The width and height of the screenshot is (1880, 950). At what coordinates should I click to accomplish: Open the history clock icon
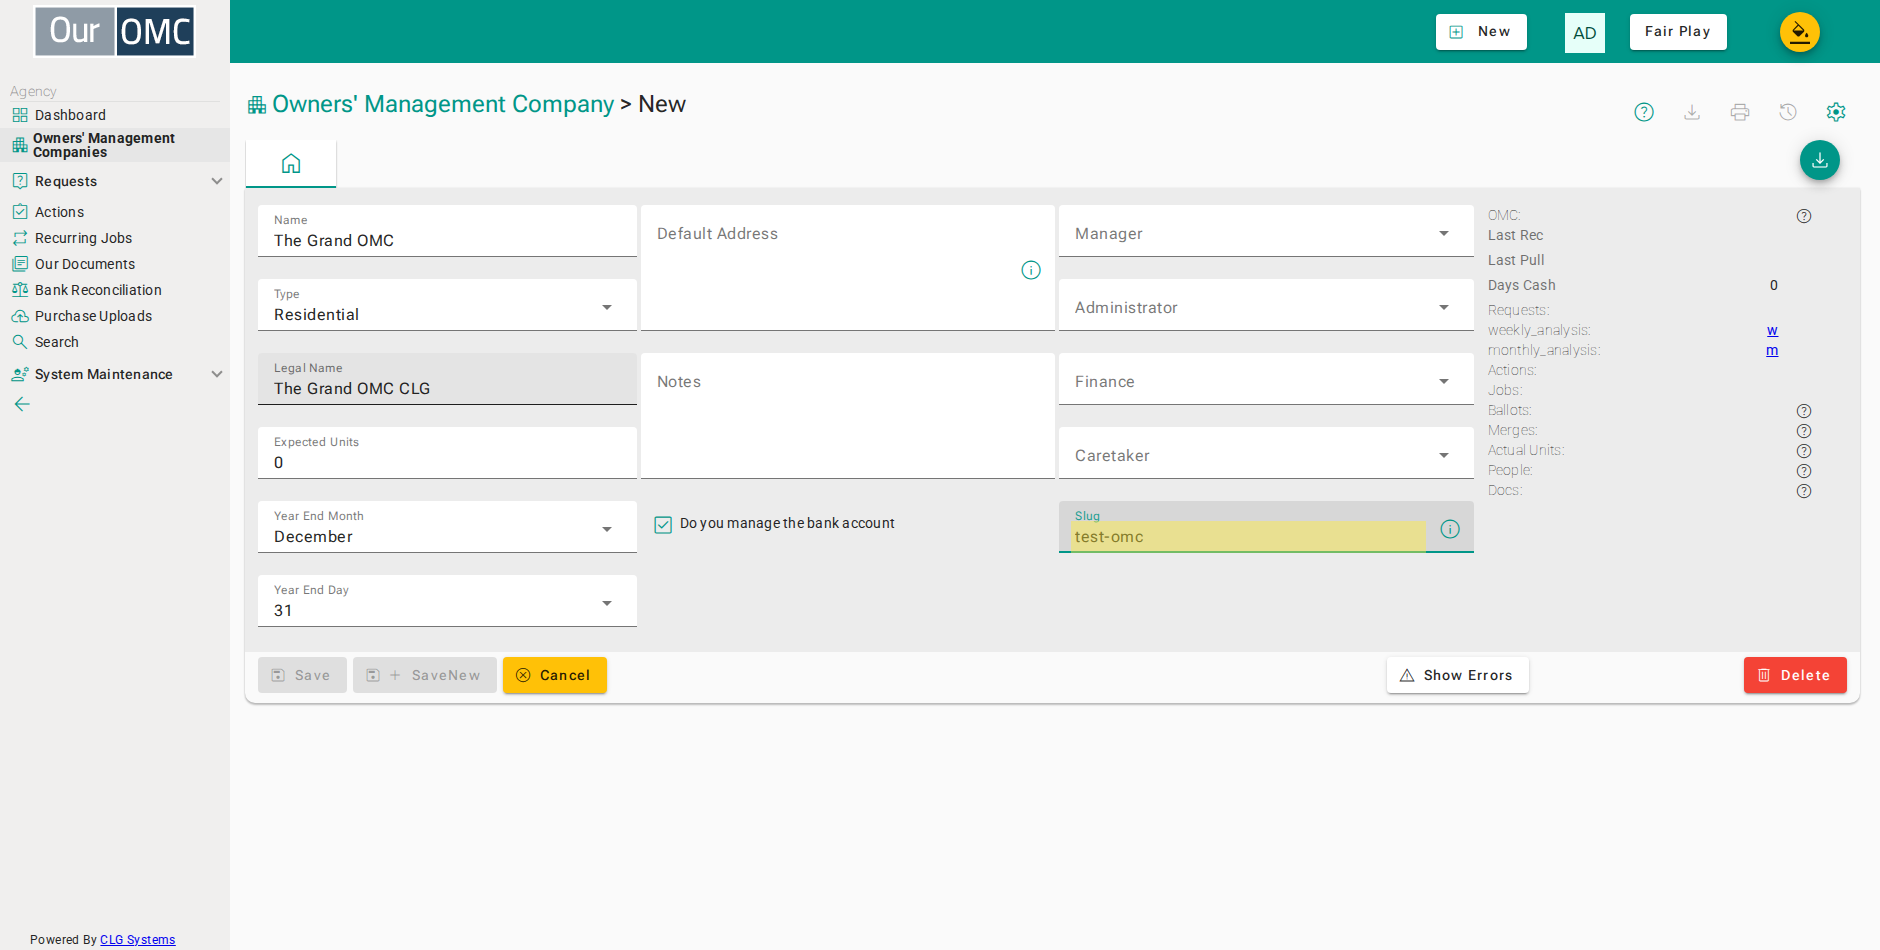pos(1788,112)
